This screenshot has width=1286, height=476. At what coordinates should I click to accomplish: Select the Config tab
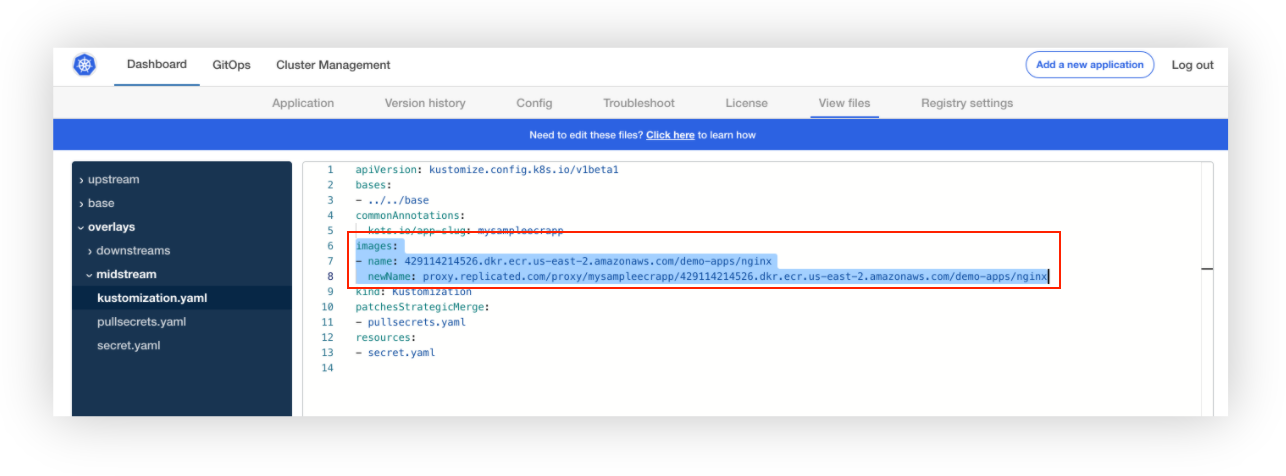534,103
